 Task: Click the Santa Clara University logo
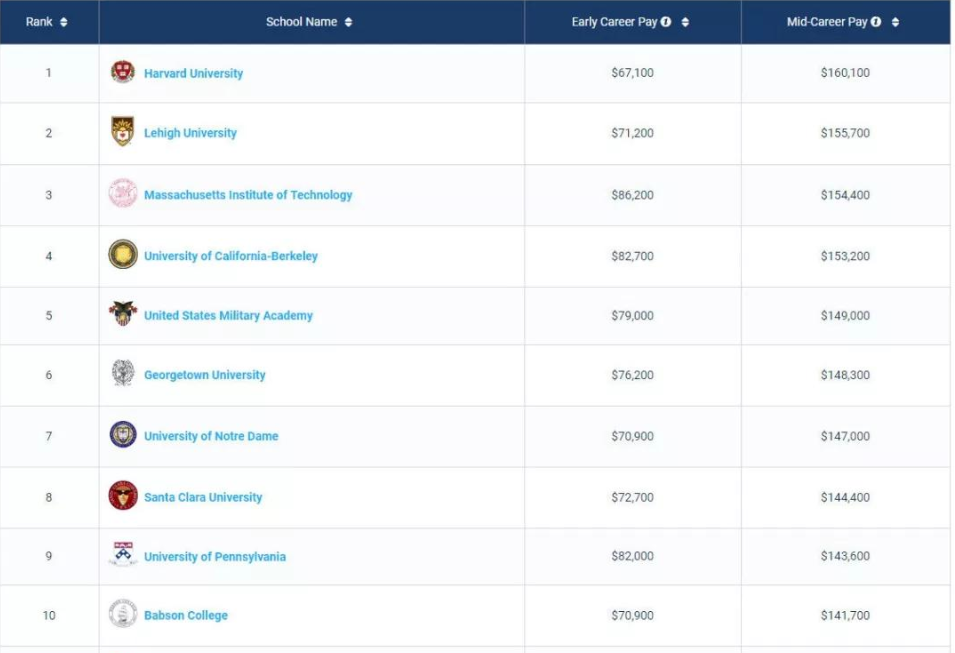[x=122, y=495]
